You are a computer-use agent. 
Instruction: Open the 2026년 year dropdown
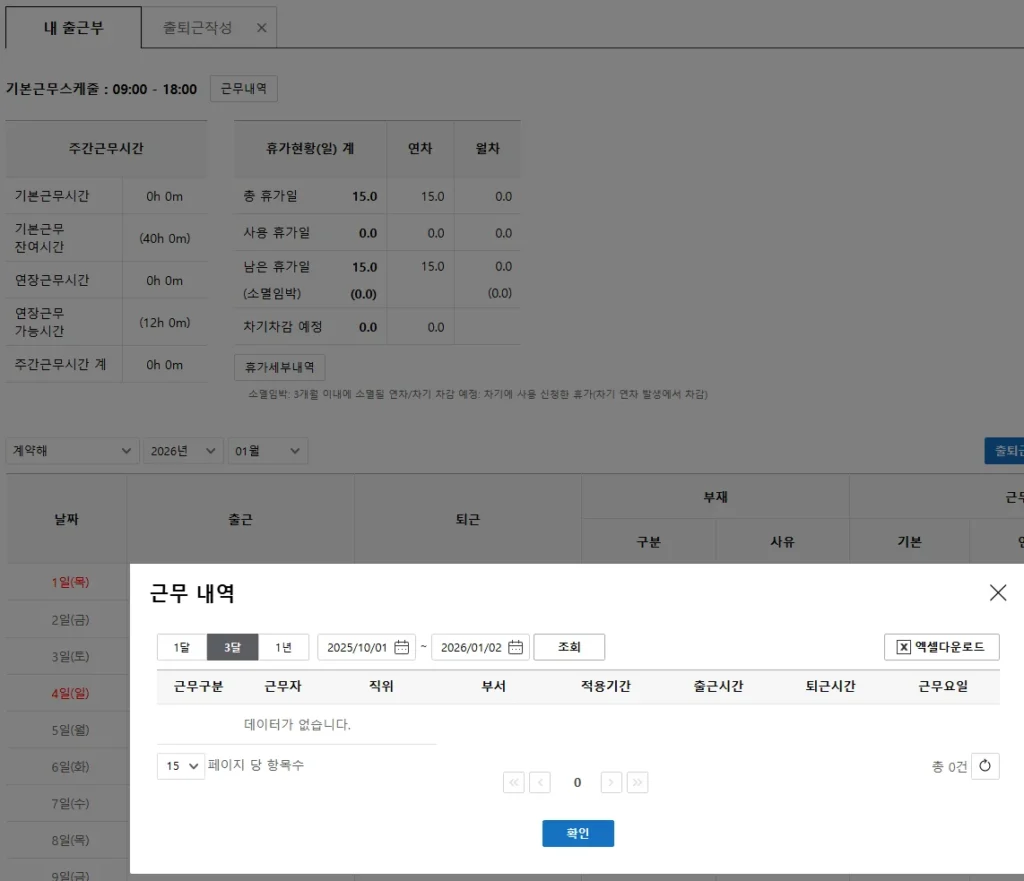point(181,451)
